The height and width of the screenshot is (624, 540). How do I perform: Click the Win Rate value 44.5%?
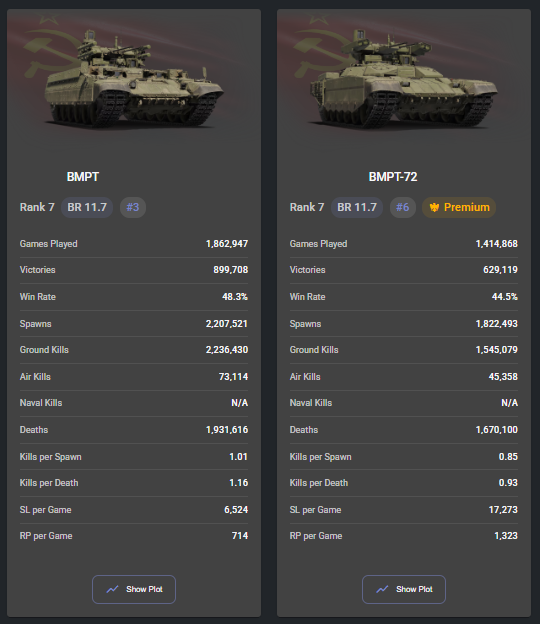[x=505, y=297]
